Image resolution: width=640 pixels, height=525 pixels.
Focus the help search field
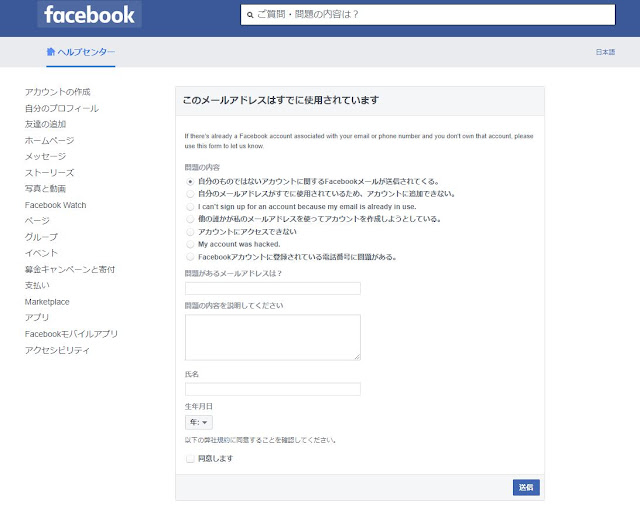click(428, 15)
